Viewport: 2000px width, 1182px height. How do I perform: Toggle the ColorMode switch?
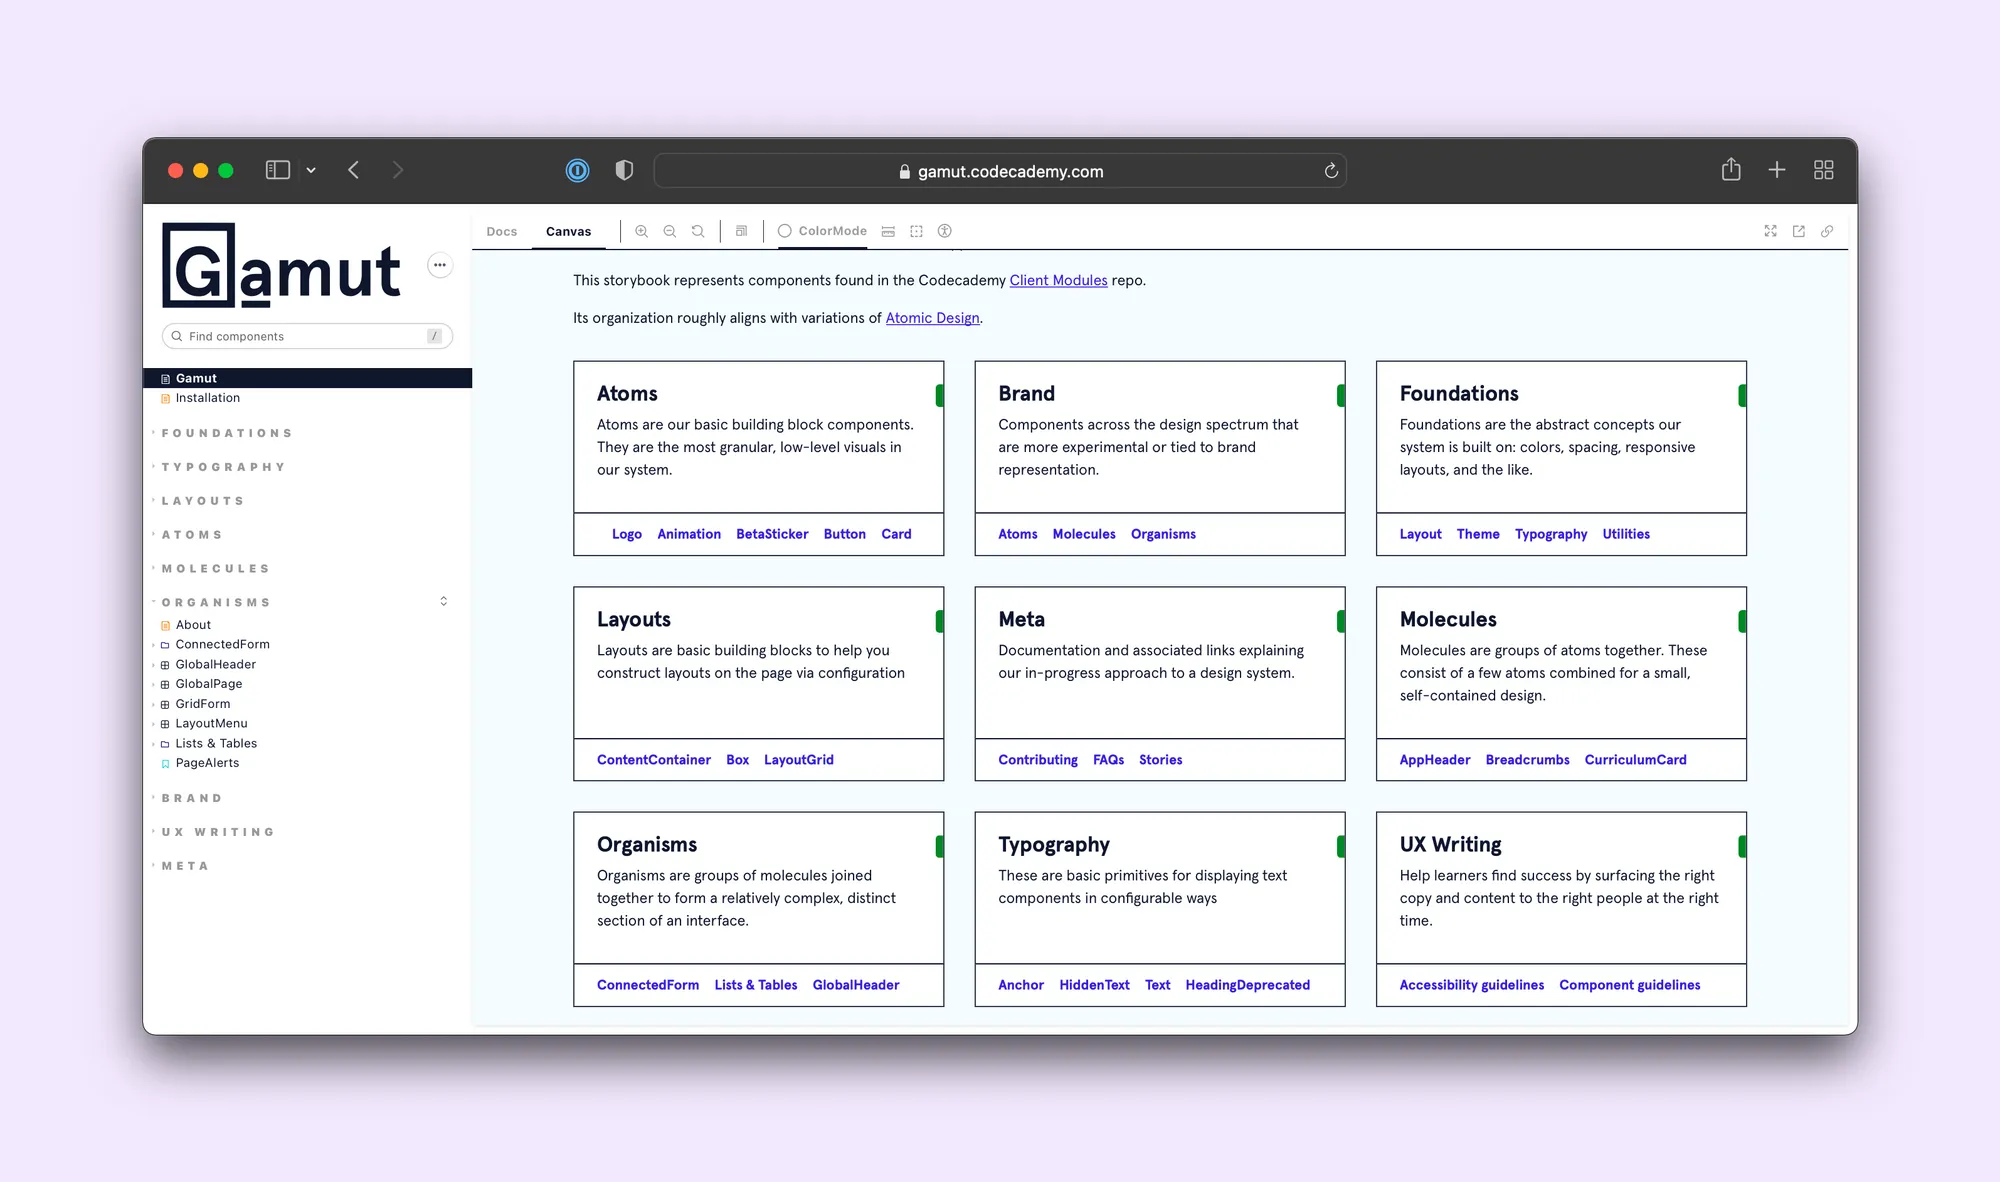822,231
